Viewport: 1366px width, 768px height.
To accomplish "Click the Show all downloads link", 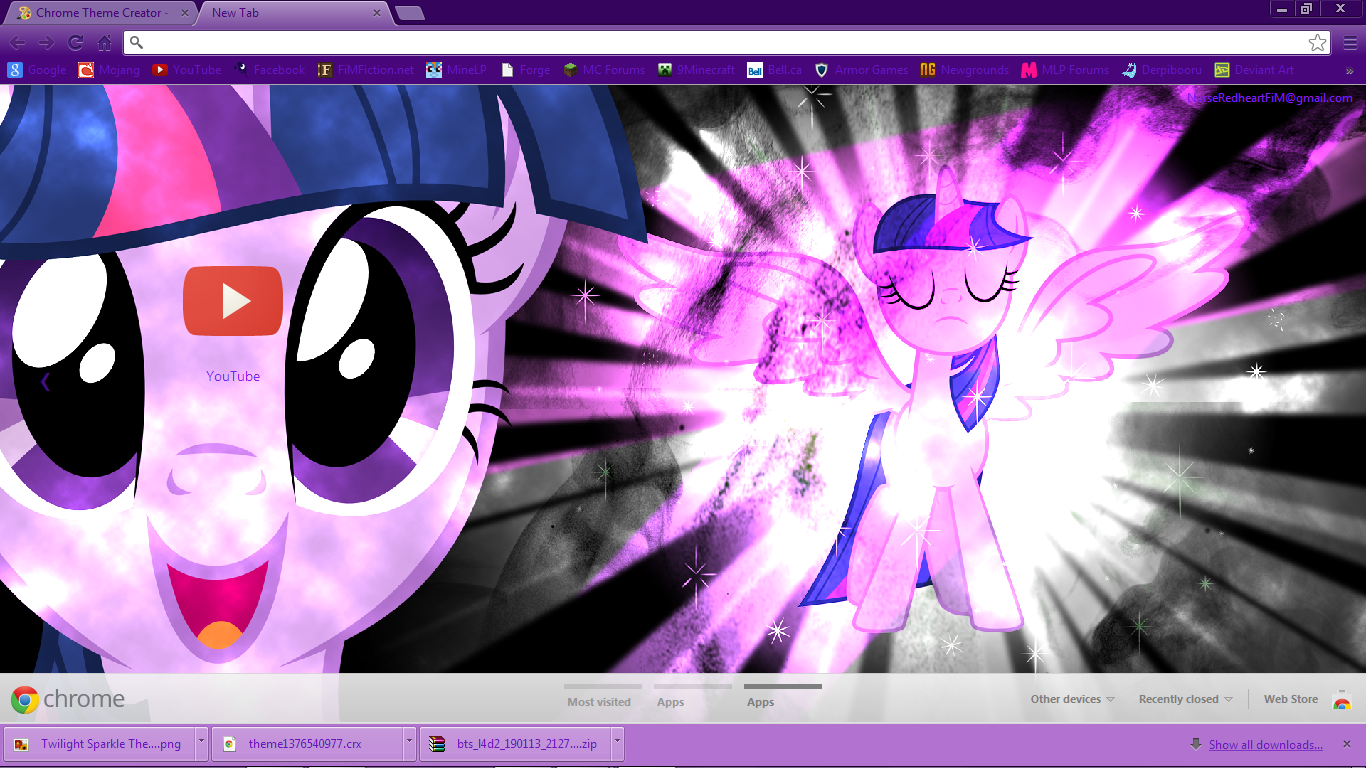I will click(1266, 744).
